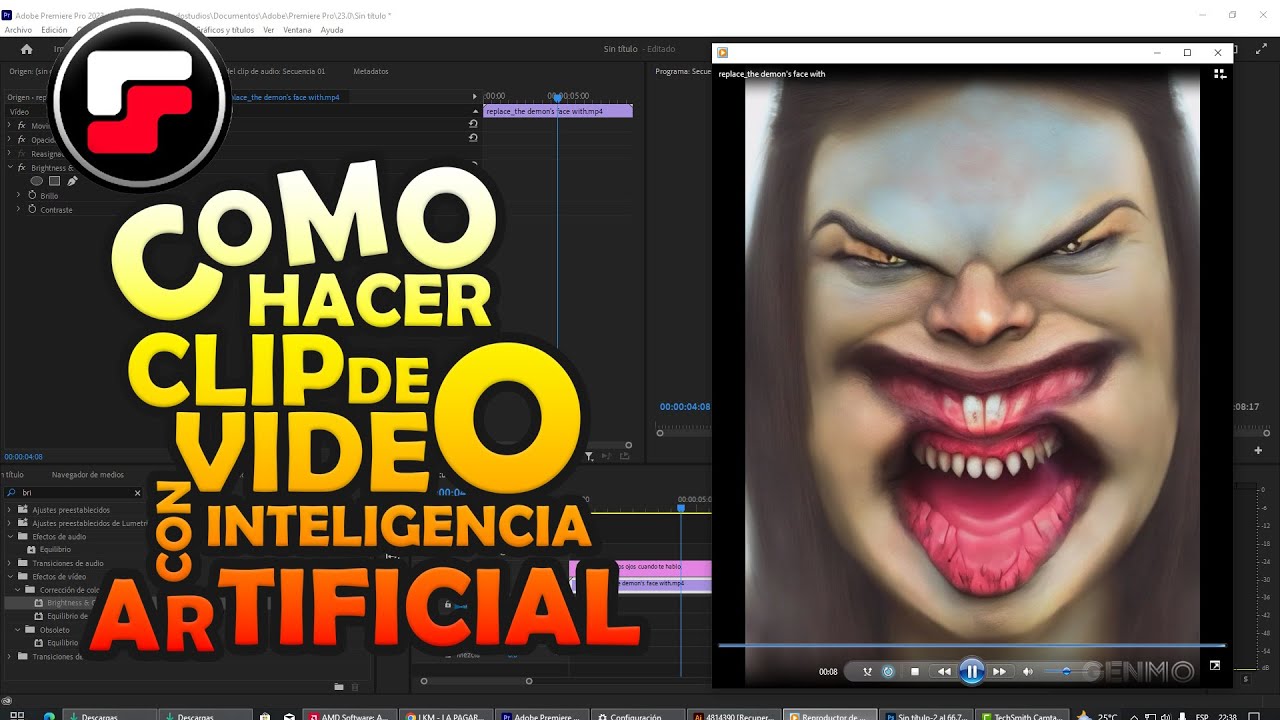The height and width of the screenshot is (720, 1280).
Task: Open the Ventana menu
Action: 297,30
